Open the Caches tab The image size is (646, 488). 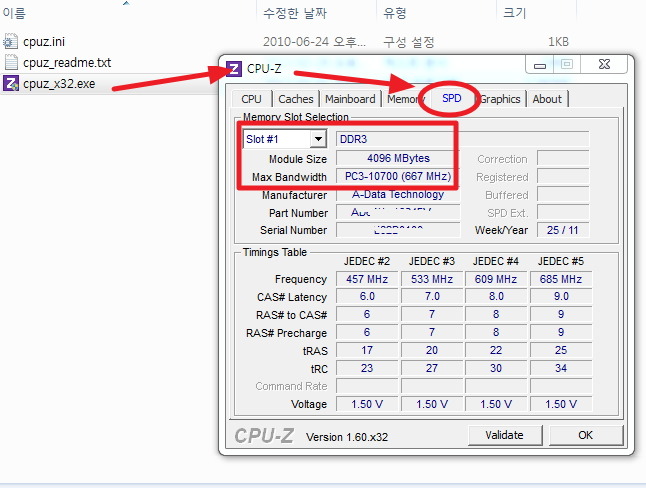click(x=295, y=99)
